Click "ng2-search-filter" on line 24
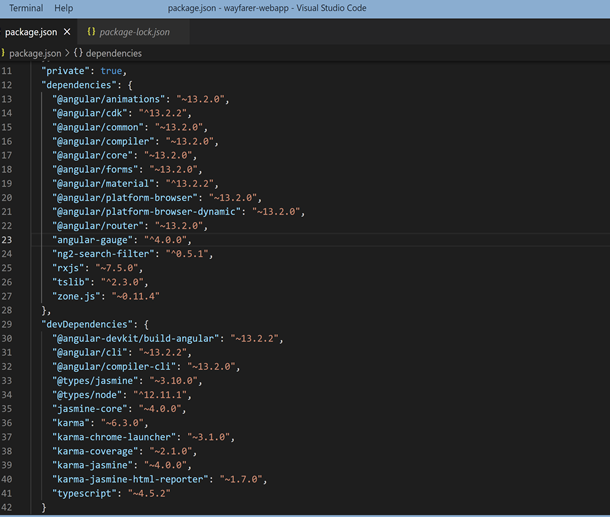 (103, 254)
